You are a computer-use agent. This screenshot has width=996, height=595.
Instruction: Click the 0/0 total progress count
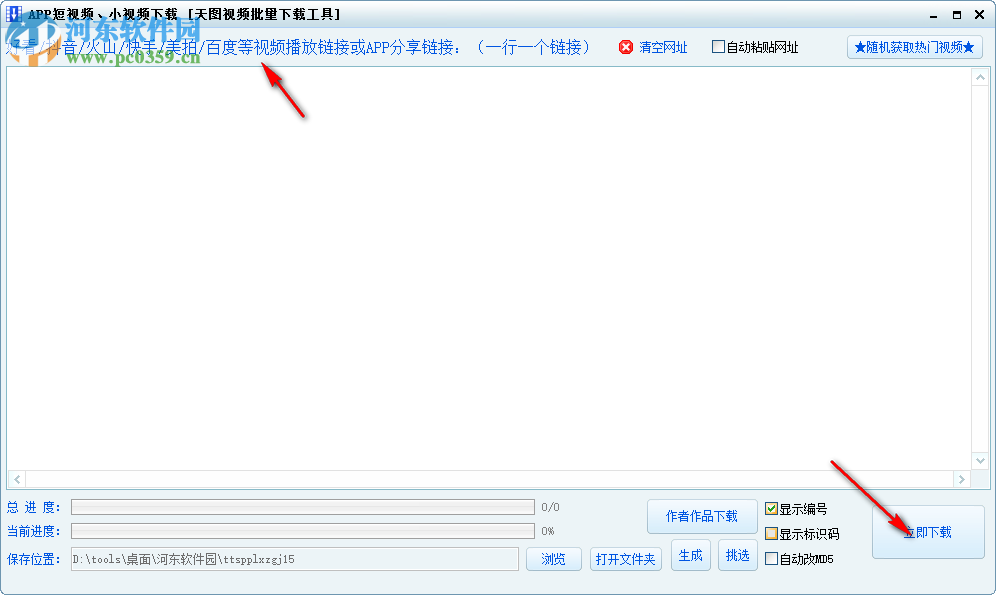tap(550, 507)
